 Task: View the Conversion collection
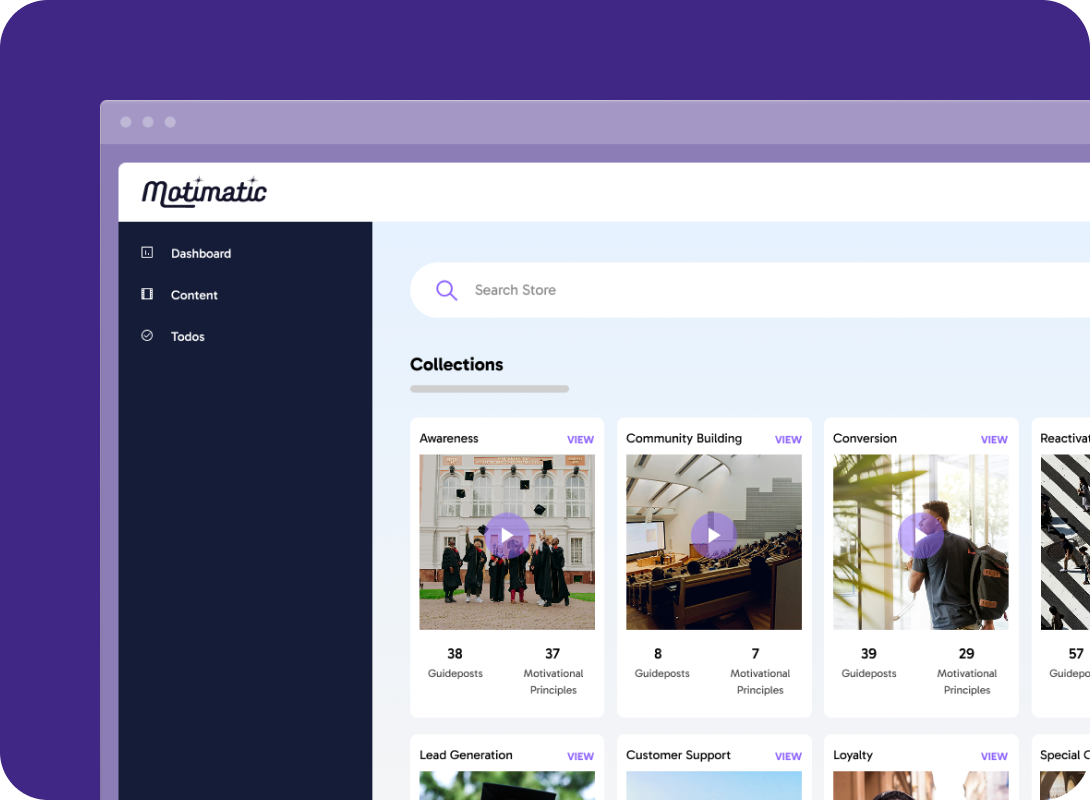[x=994, y=439]
